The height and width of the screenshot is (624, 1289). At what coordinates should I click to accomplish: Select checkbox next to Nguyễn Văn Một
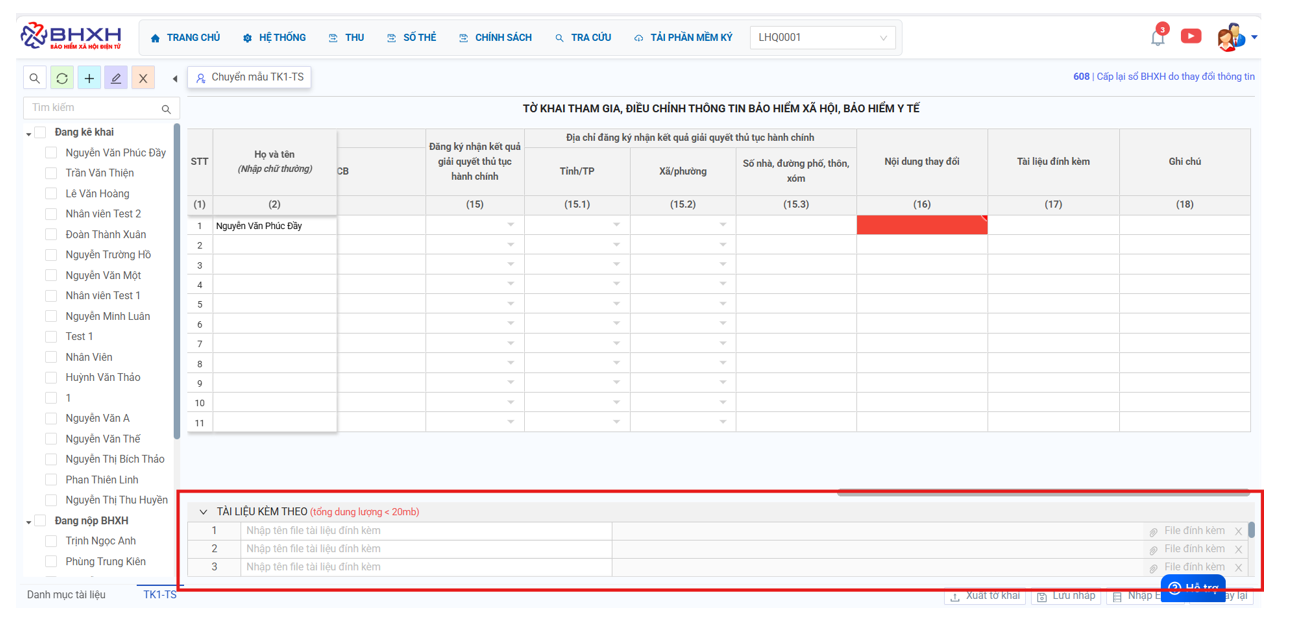[51, 275]
